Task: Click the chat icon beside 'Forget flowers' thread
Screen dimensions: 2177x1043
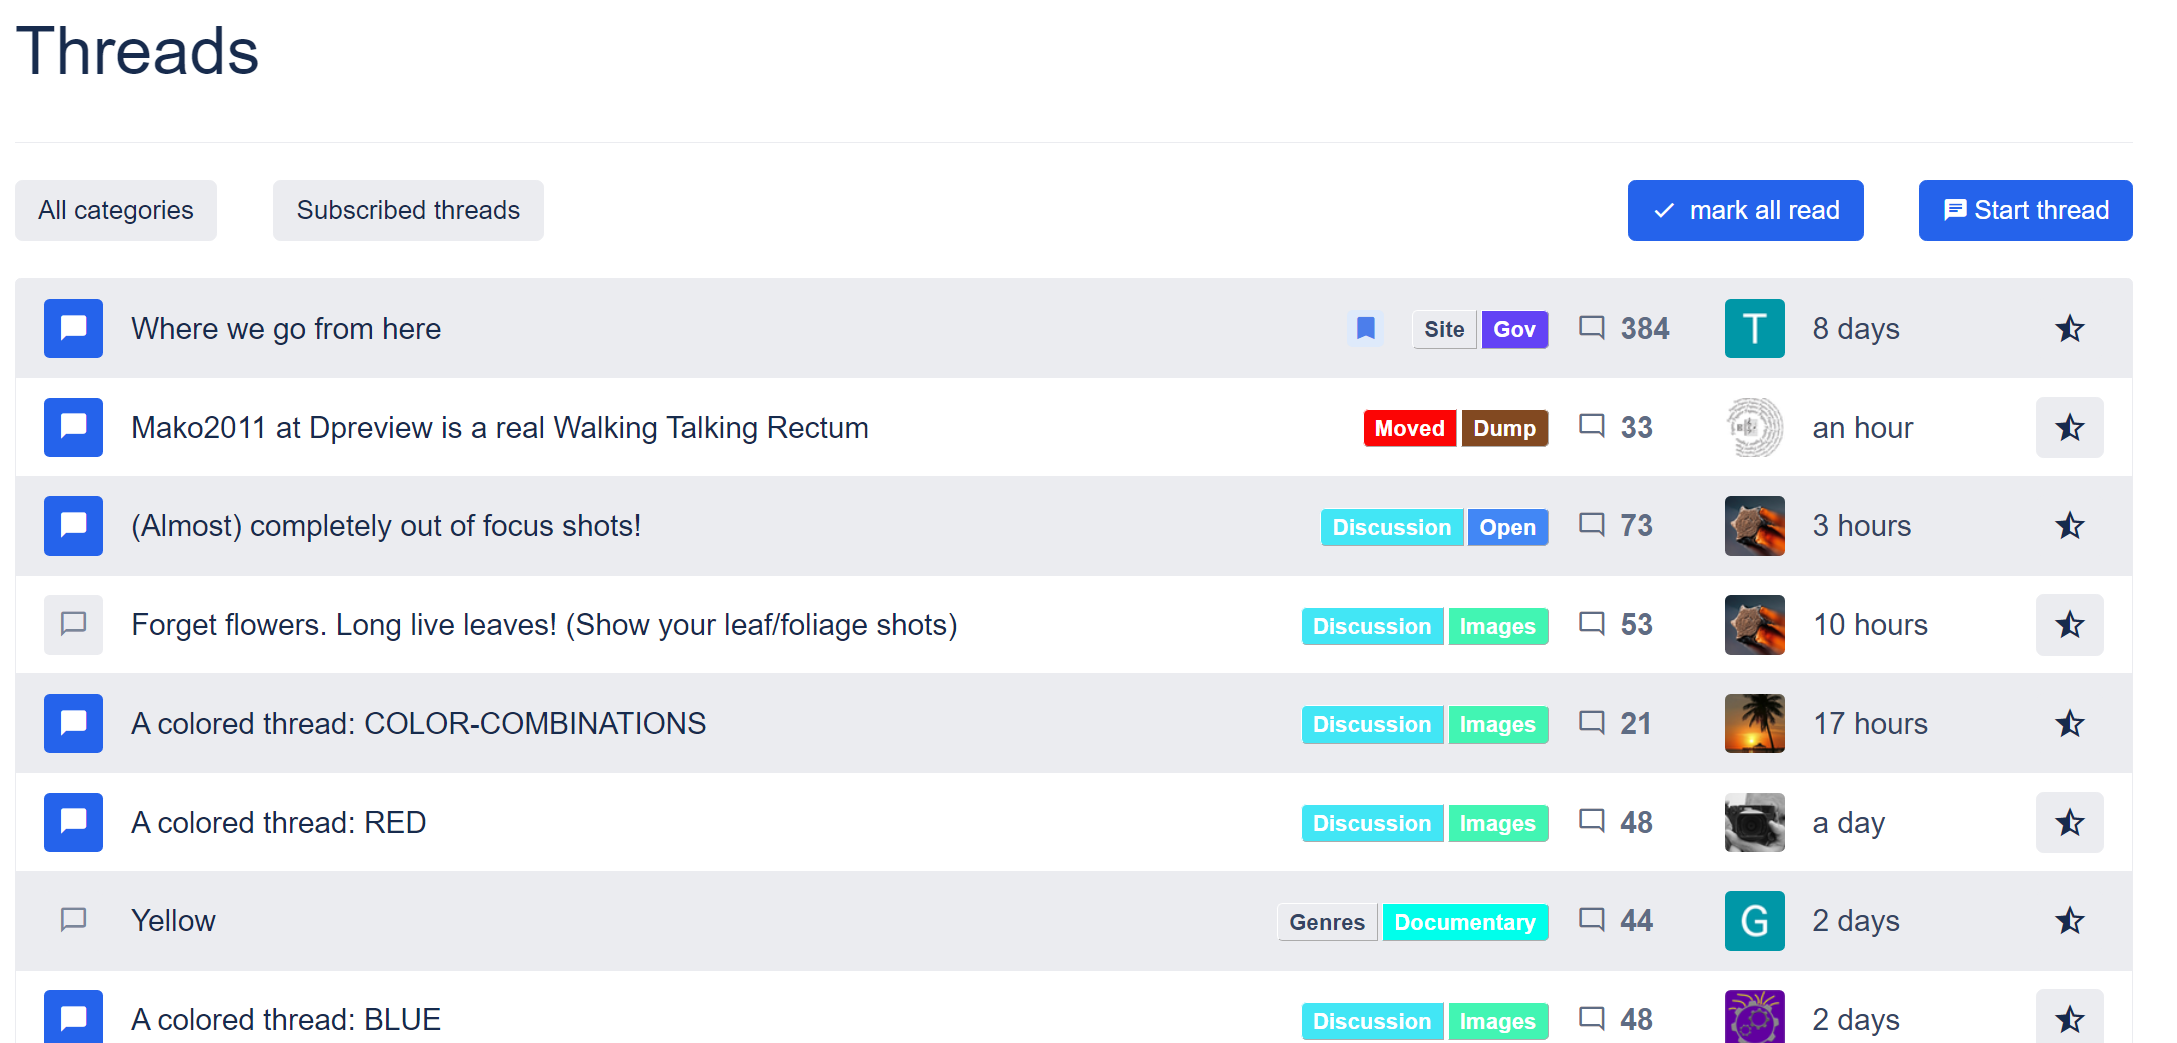Action: [73, 625]
